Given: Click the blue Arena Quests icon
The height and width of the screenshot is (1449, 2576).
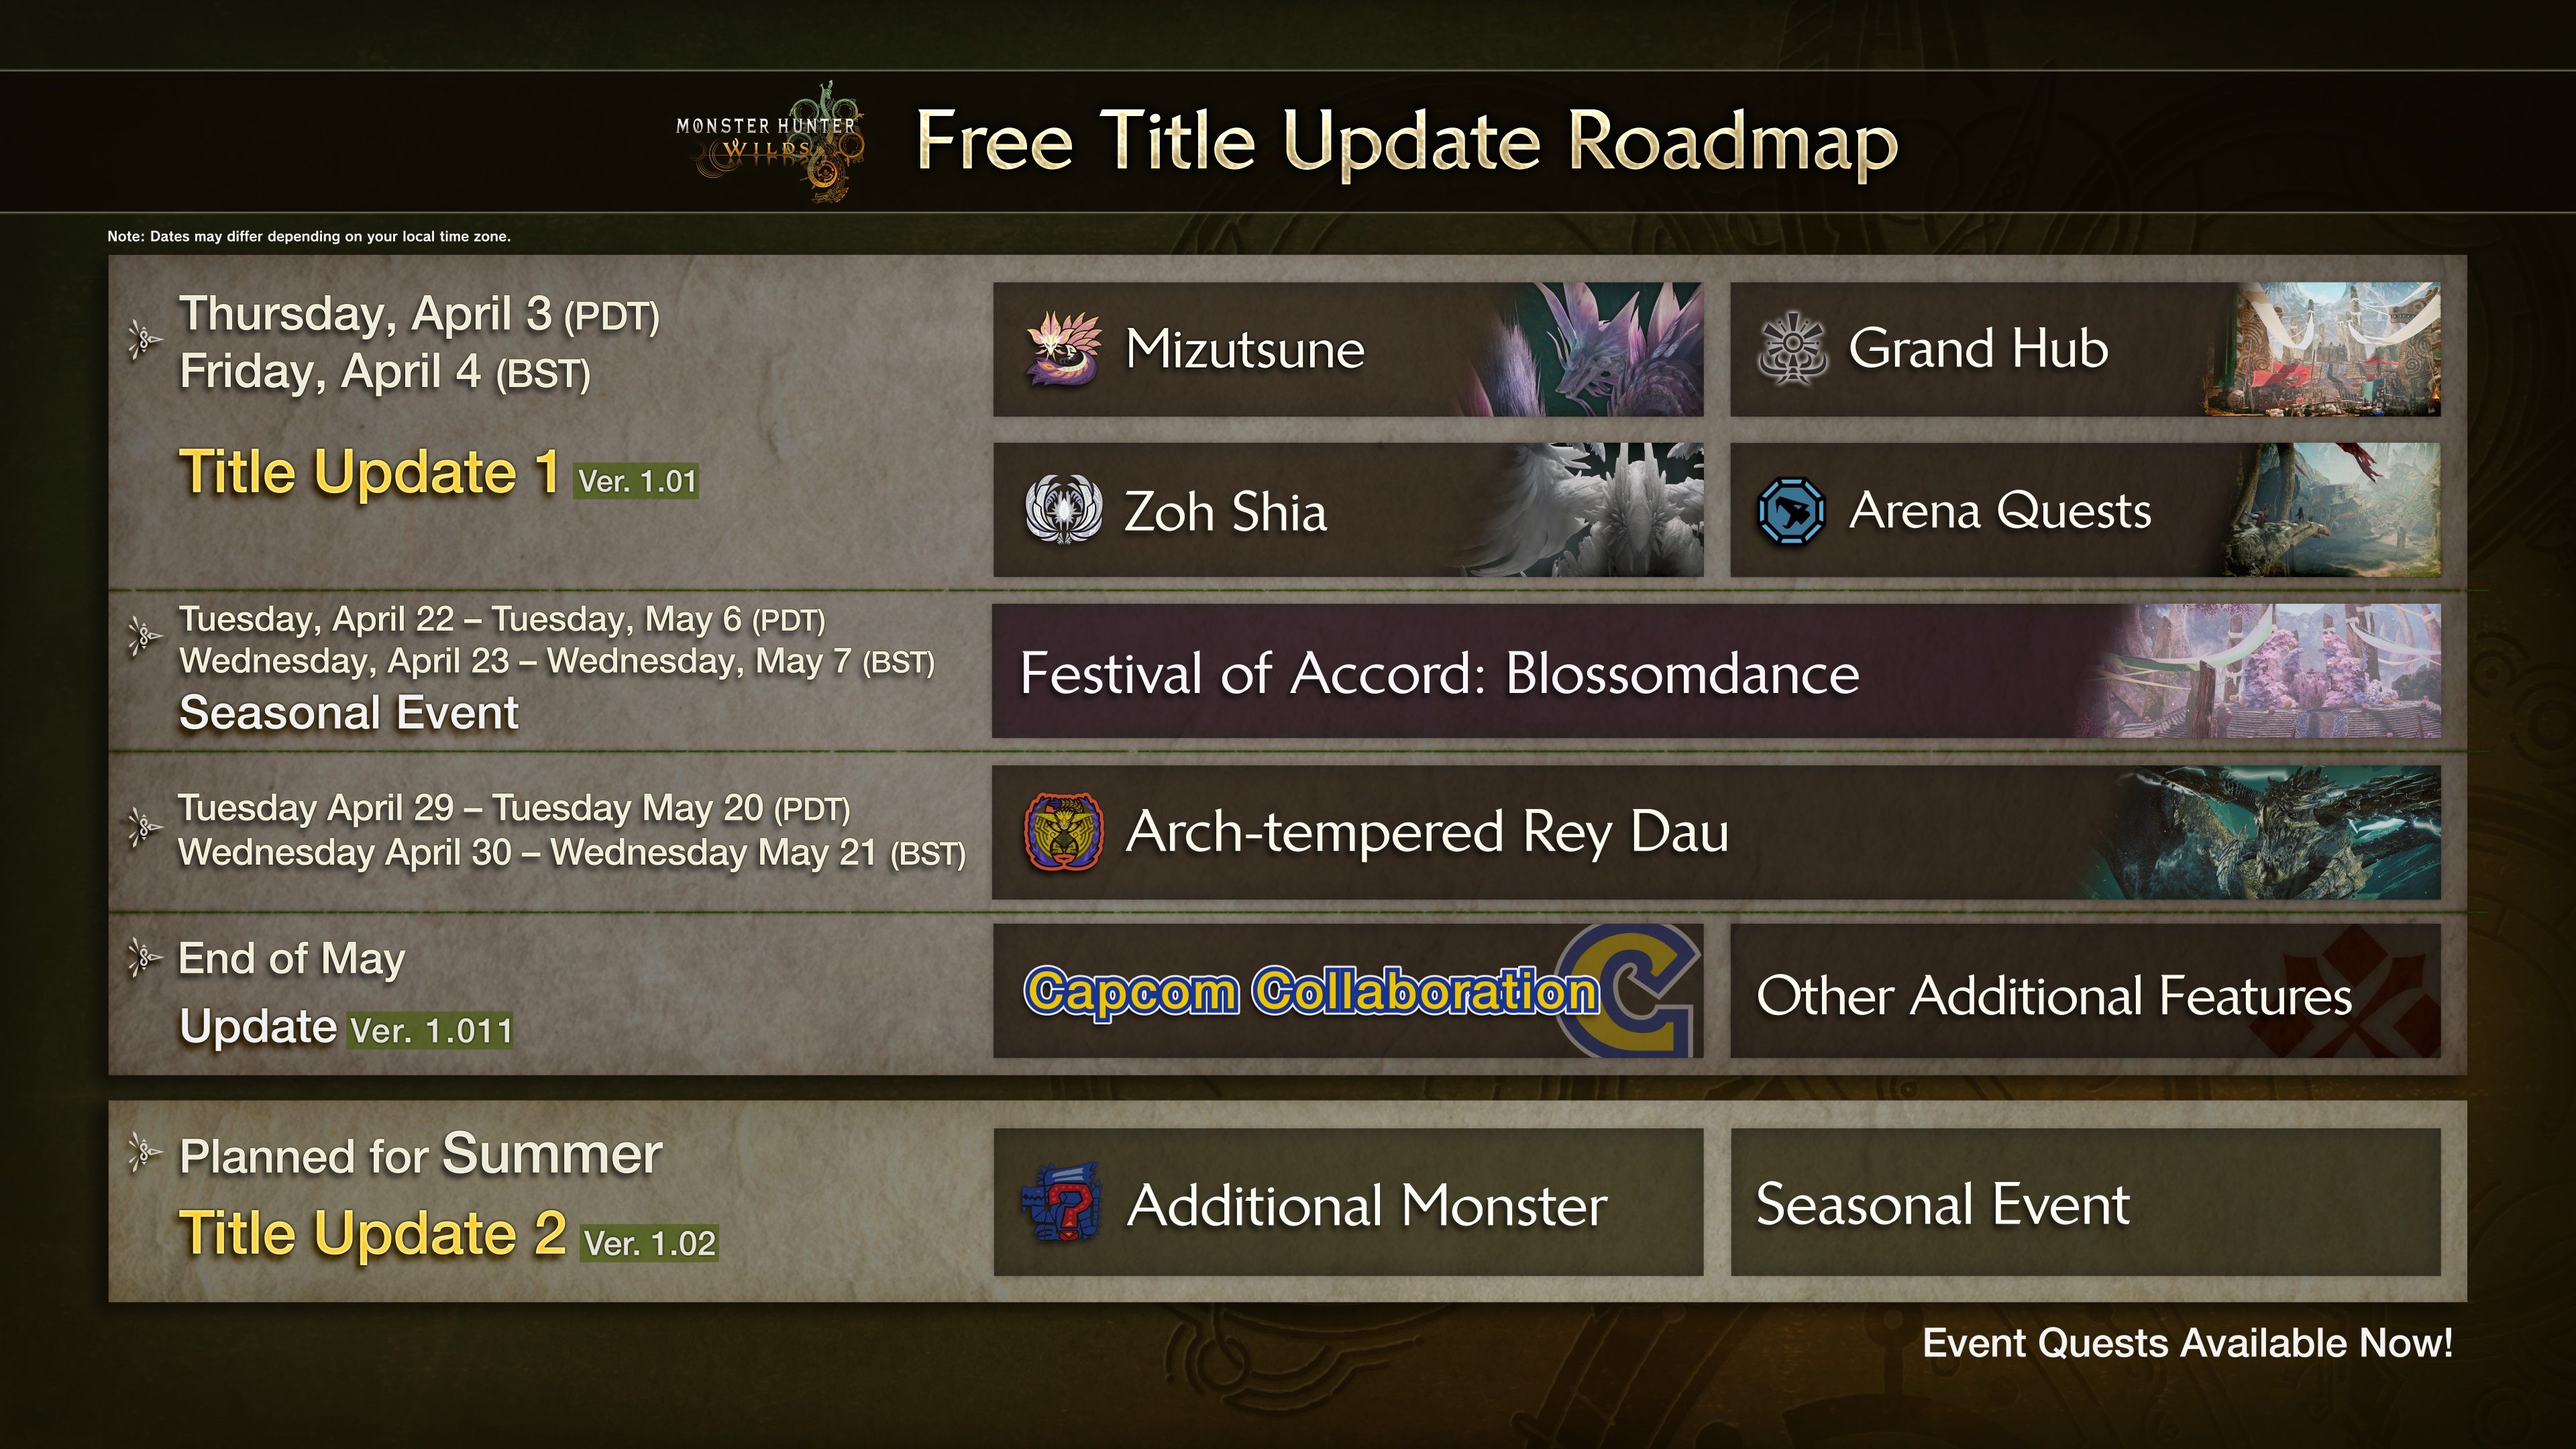Looking at the screenshot, I should coord(1791,511).
